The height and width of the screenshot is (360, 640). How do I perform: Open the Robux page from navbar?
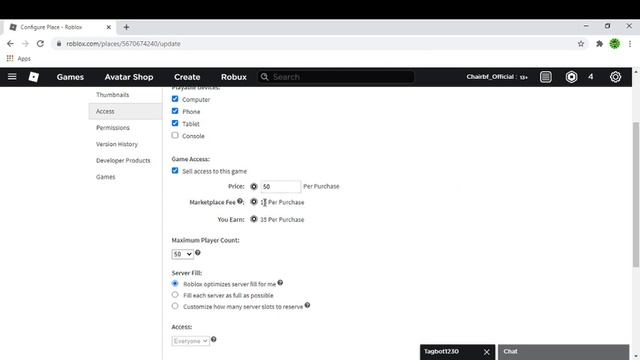(x=233, y=77)
